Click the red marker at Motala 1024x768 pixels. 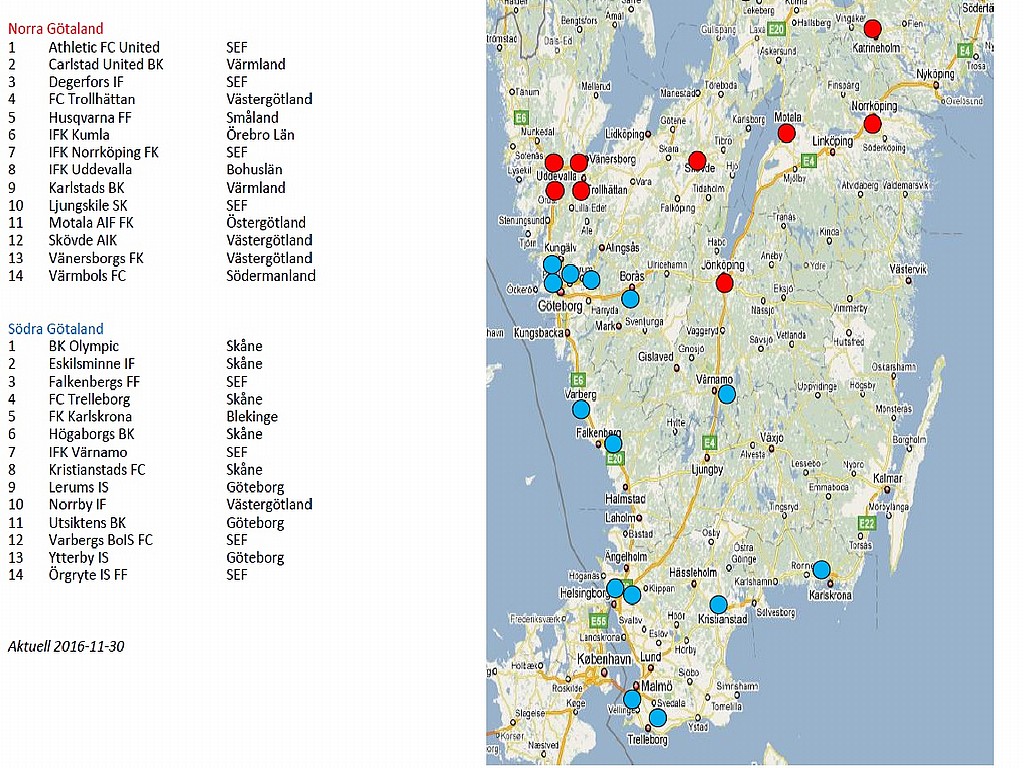786,133
